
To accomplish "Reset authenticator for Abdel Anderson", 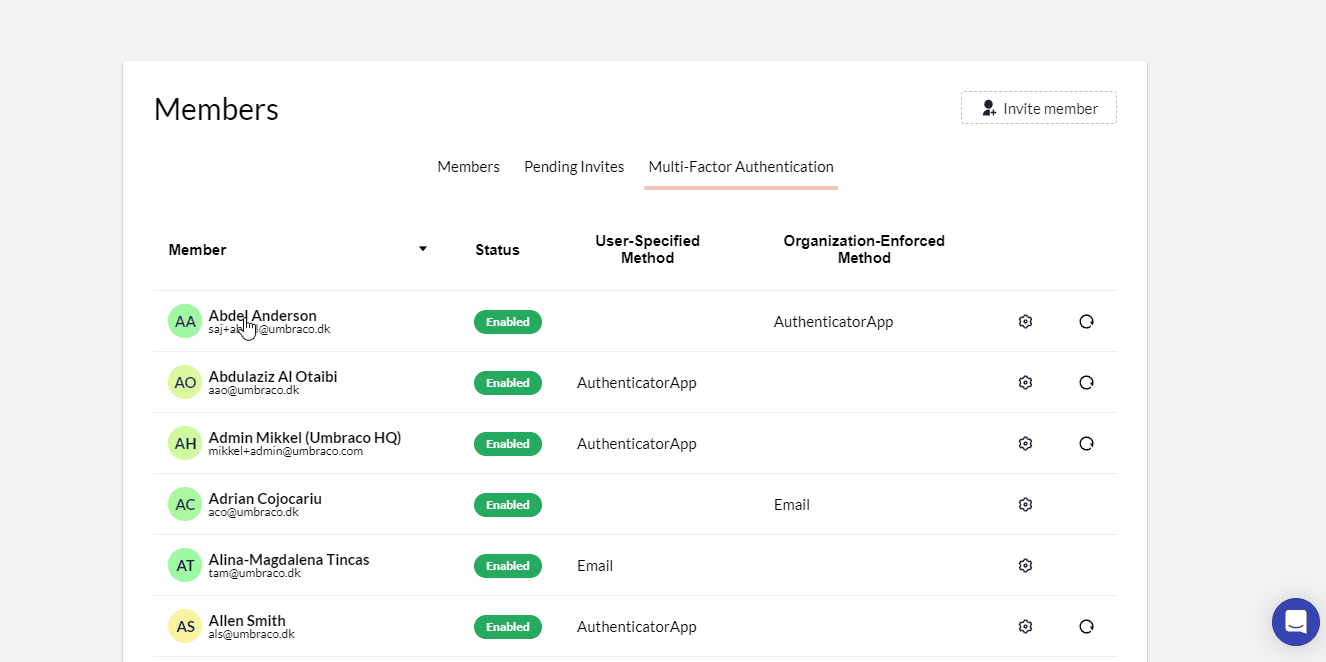I will pos(1087,321).
